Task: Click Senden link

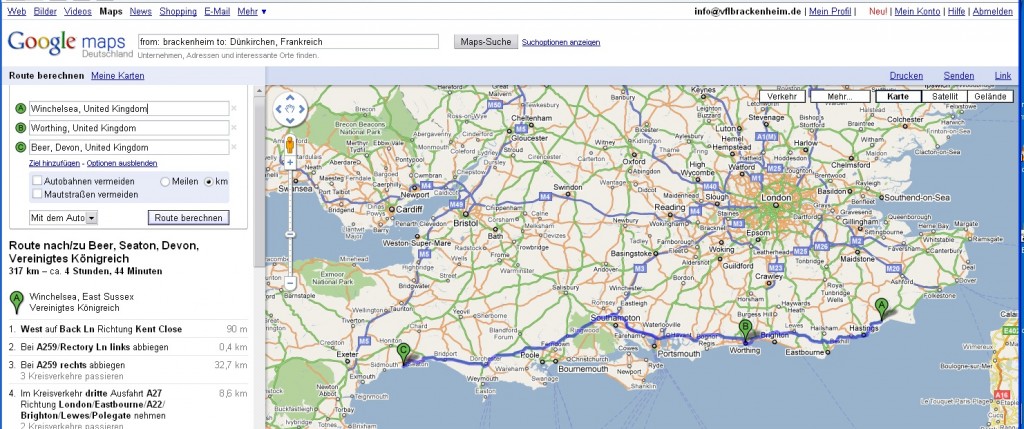Action: pos(959,76)
